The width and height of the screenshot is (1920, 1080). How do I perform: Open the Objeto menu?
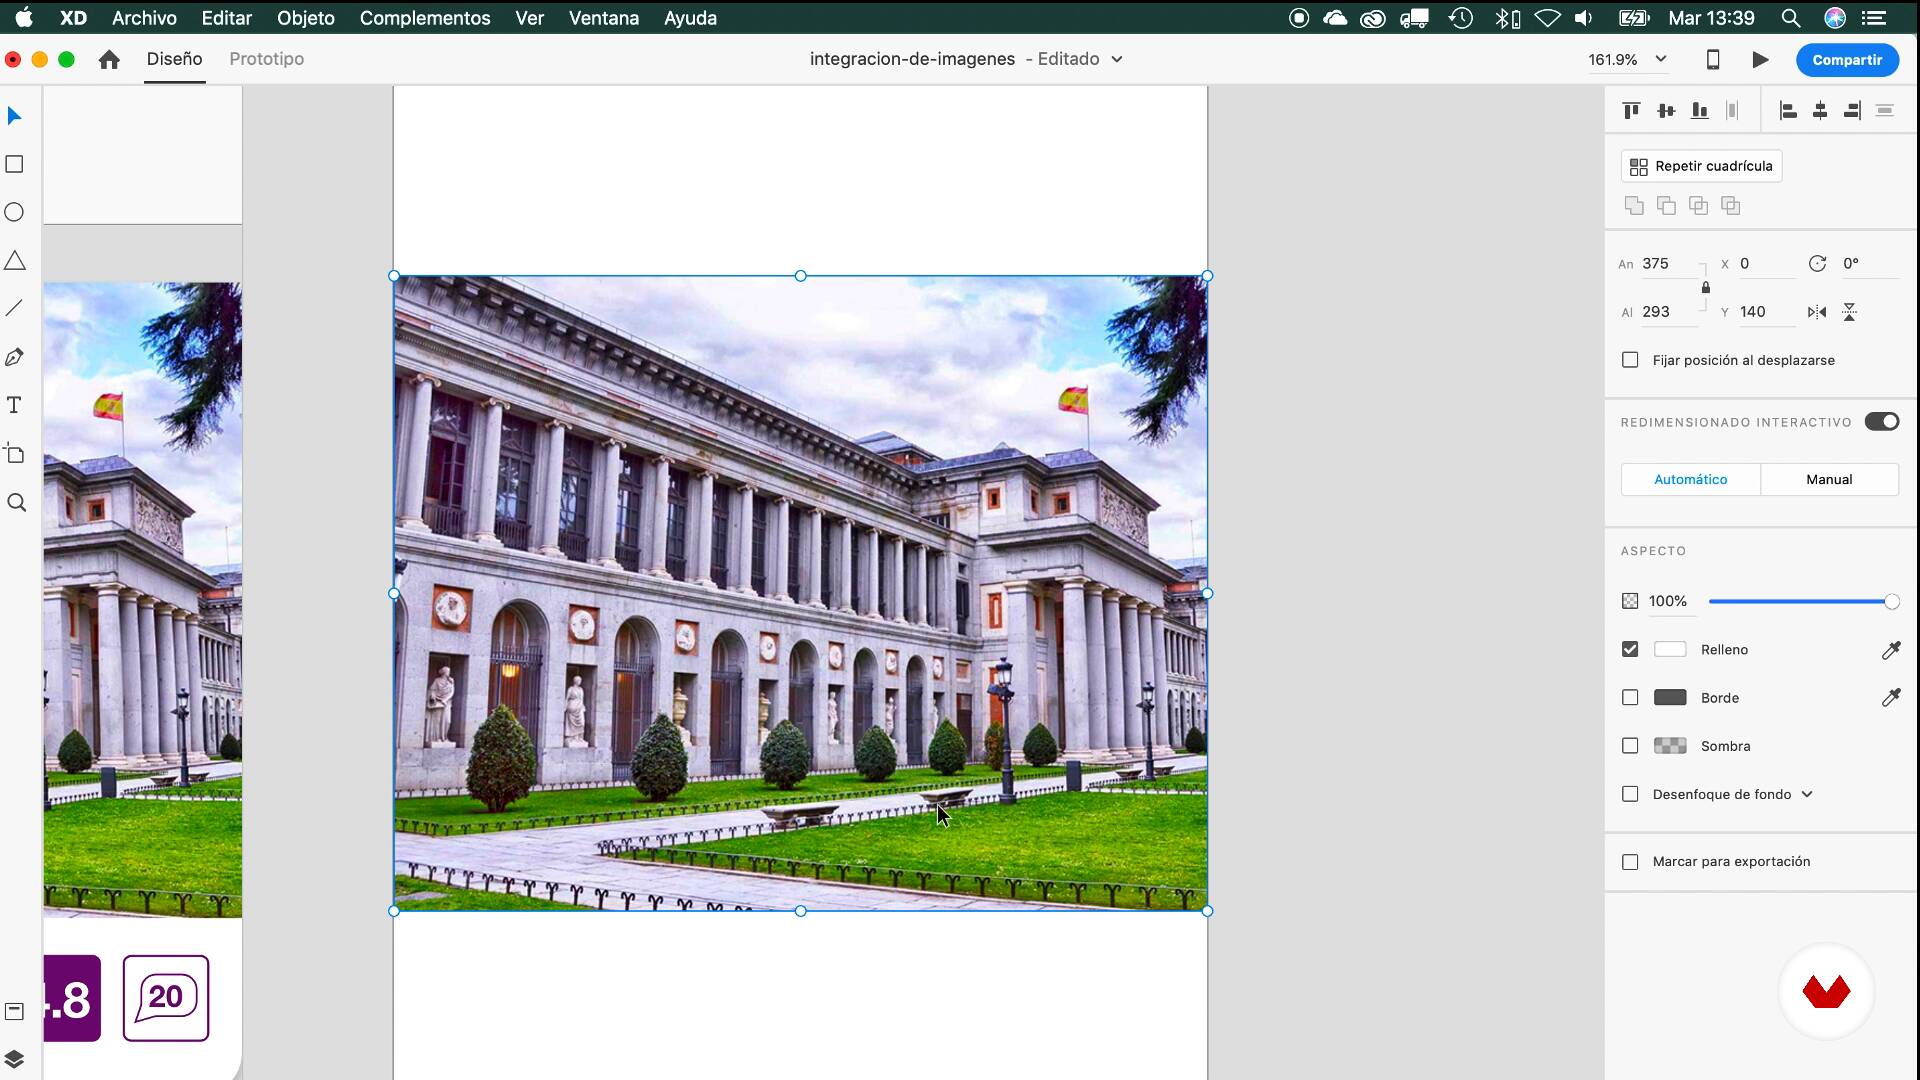coord(305,18)
